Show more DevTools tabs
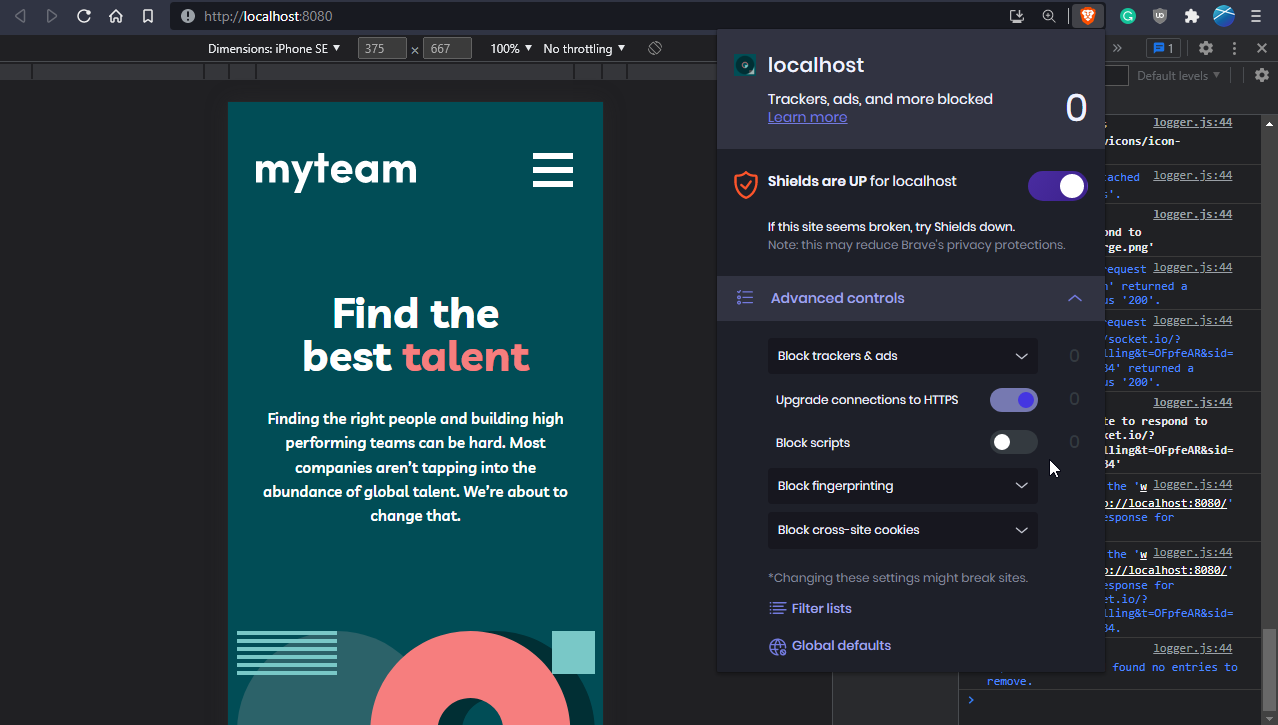Screen dimensions: 1278x725 tap(1117, 48)
